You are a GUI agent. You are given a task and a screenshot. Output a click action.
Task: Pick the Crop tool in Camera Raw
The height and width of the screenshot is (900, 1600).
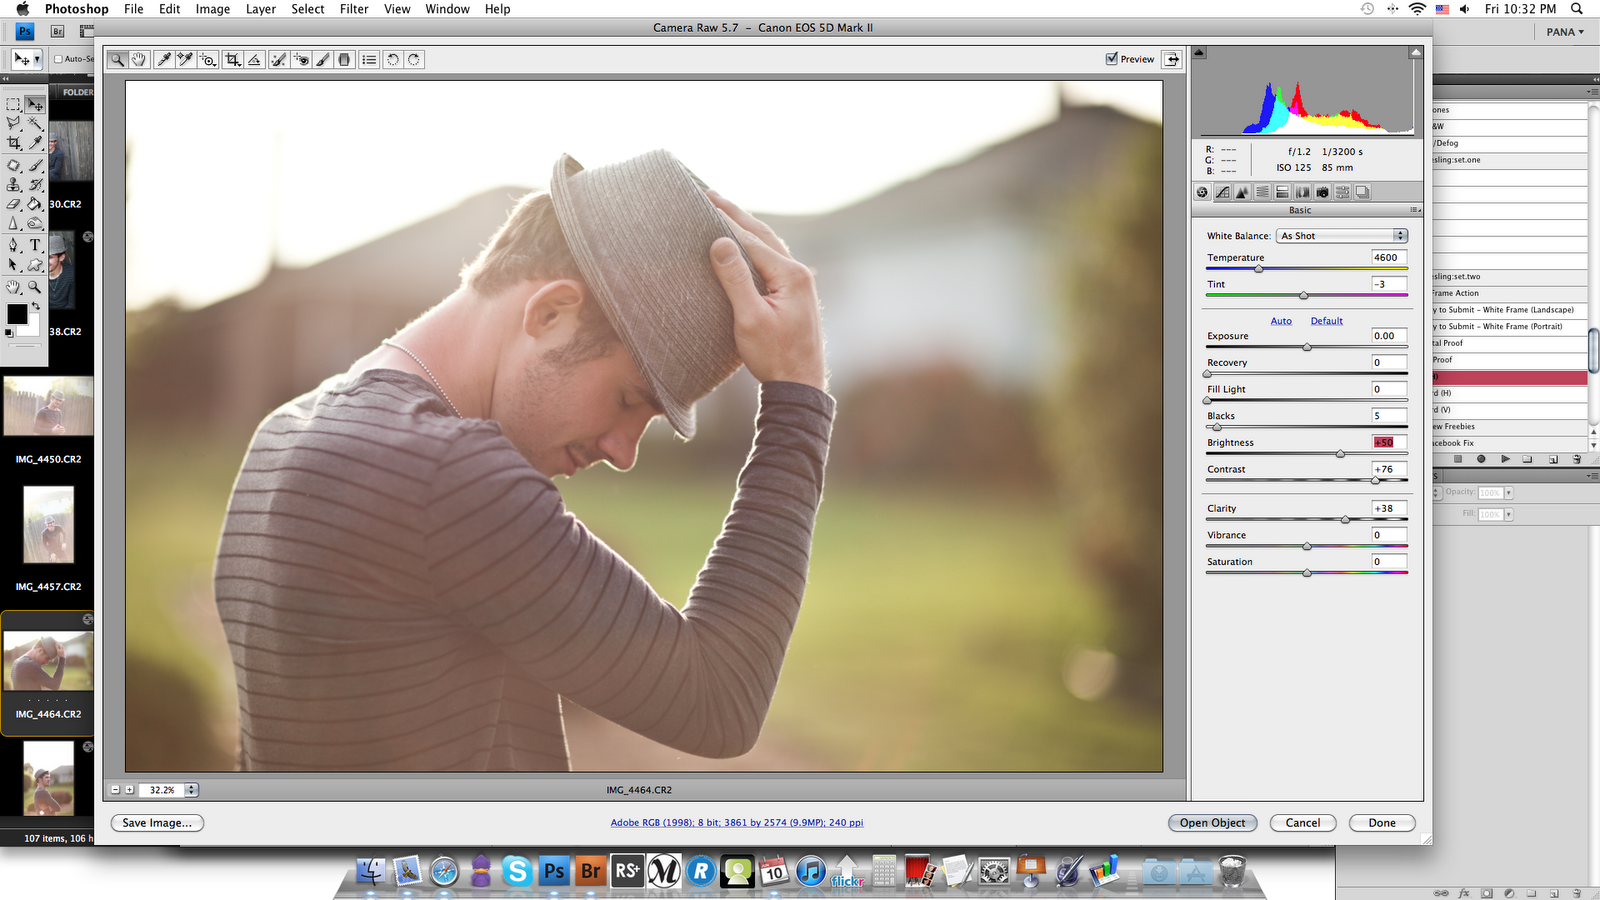click(232, 60)
